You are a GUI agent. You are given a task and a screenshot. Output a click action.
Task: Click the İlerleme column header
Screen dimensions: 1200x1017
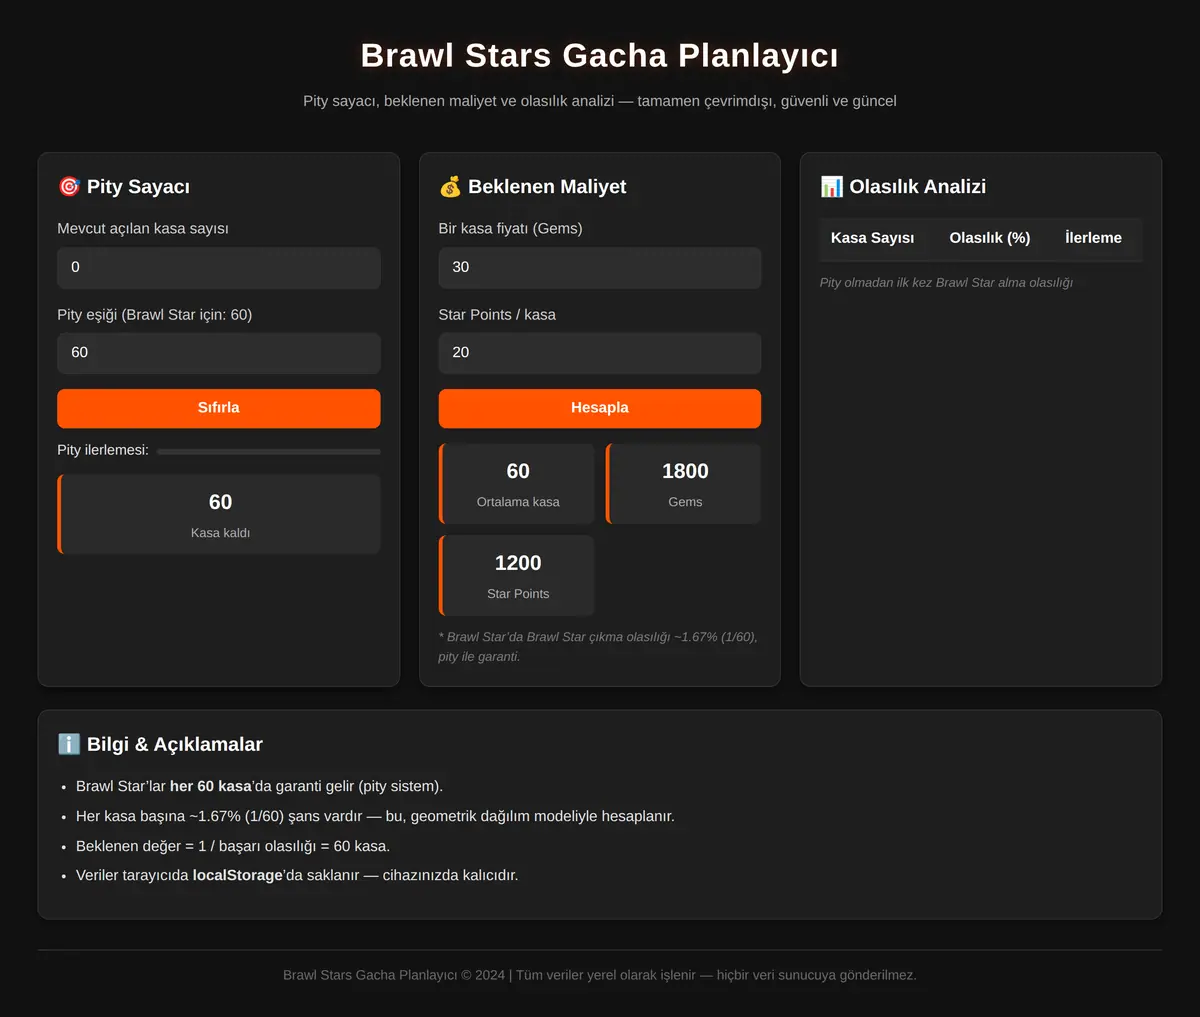pyautogui.click(x=1093, y=238)
